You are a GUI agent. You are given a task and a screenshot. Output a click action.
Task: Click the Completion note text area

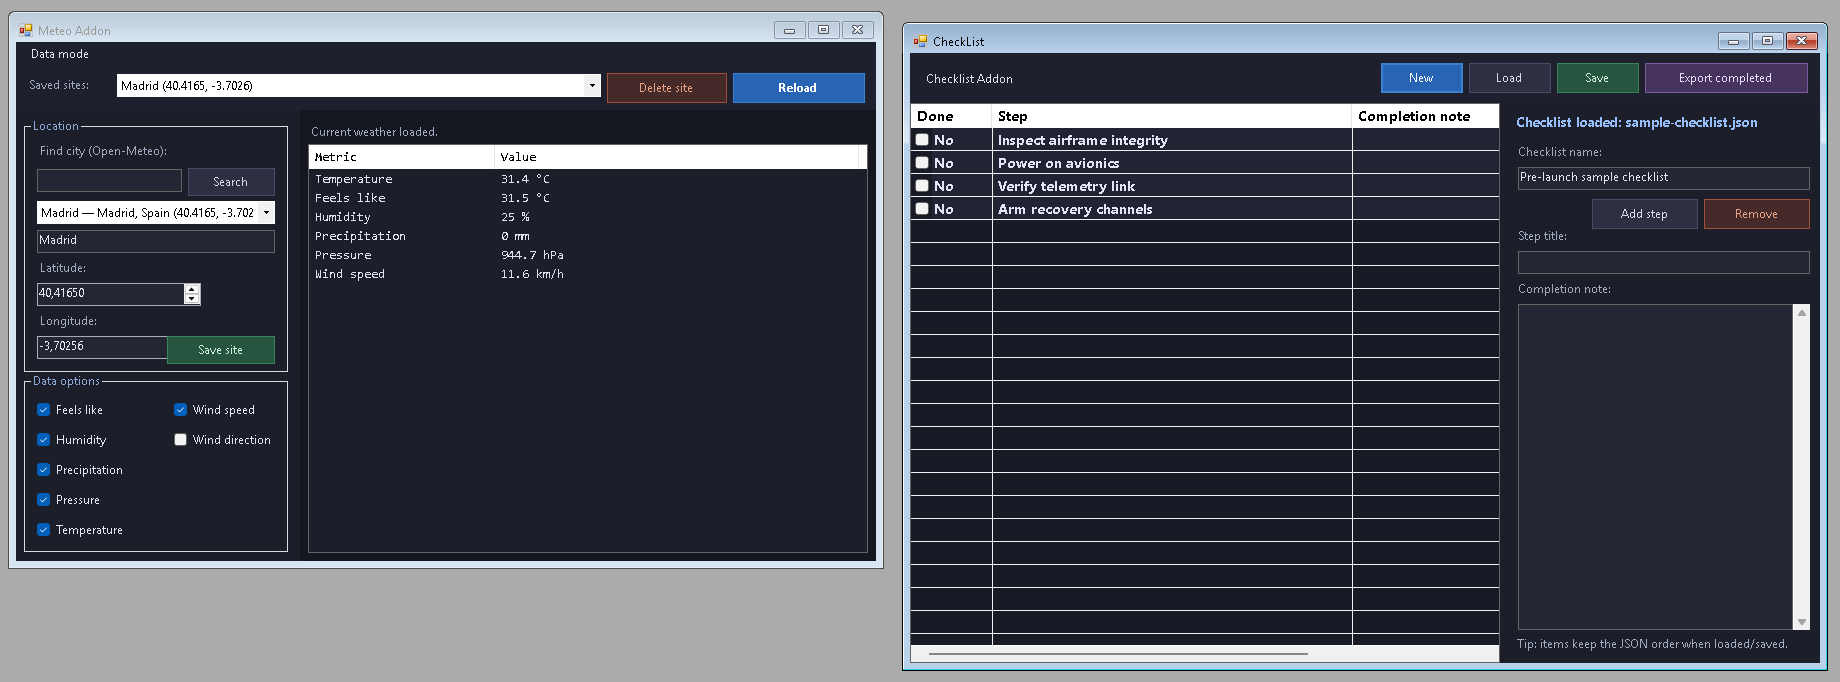[x=1655, y=467]
